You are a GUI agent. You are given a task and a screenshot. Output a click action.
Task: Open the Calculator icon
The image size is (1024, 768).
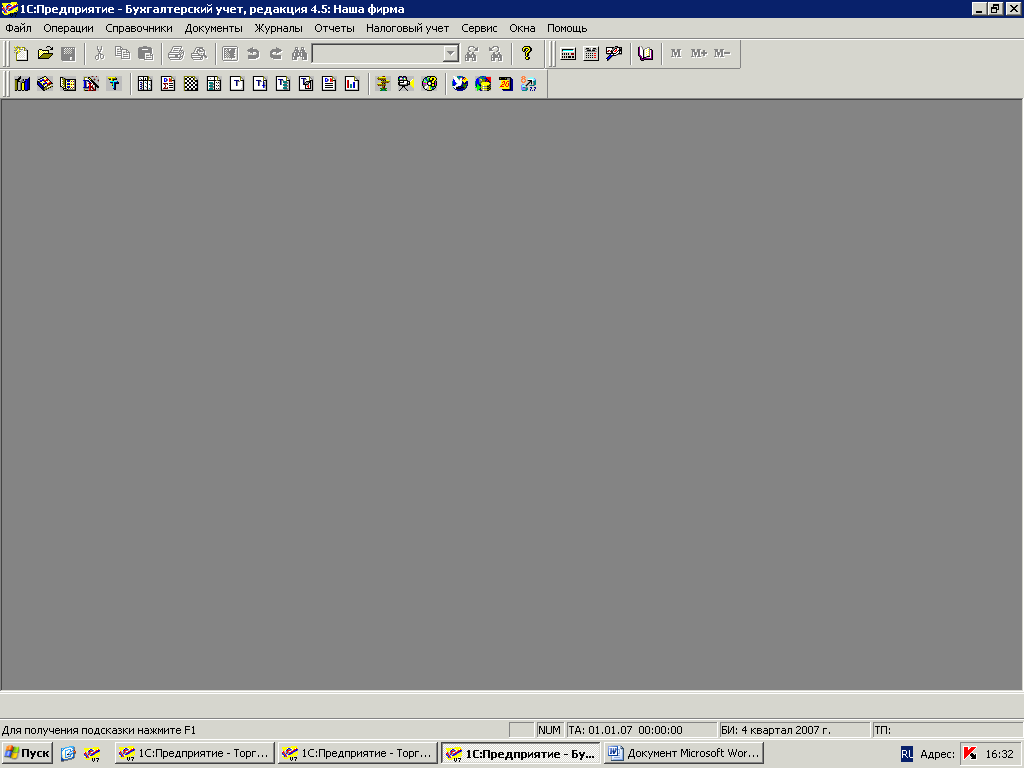pyautogui.click(x=568, y=54)
